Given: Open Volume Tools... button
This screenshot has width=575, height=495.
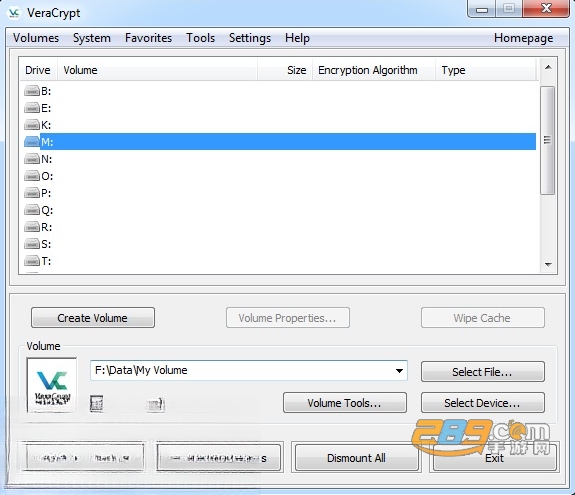Looking at the screenshot, I should pos(345,403).
